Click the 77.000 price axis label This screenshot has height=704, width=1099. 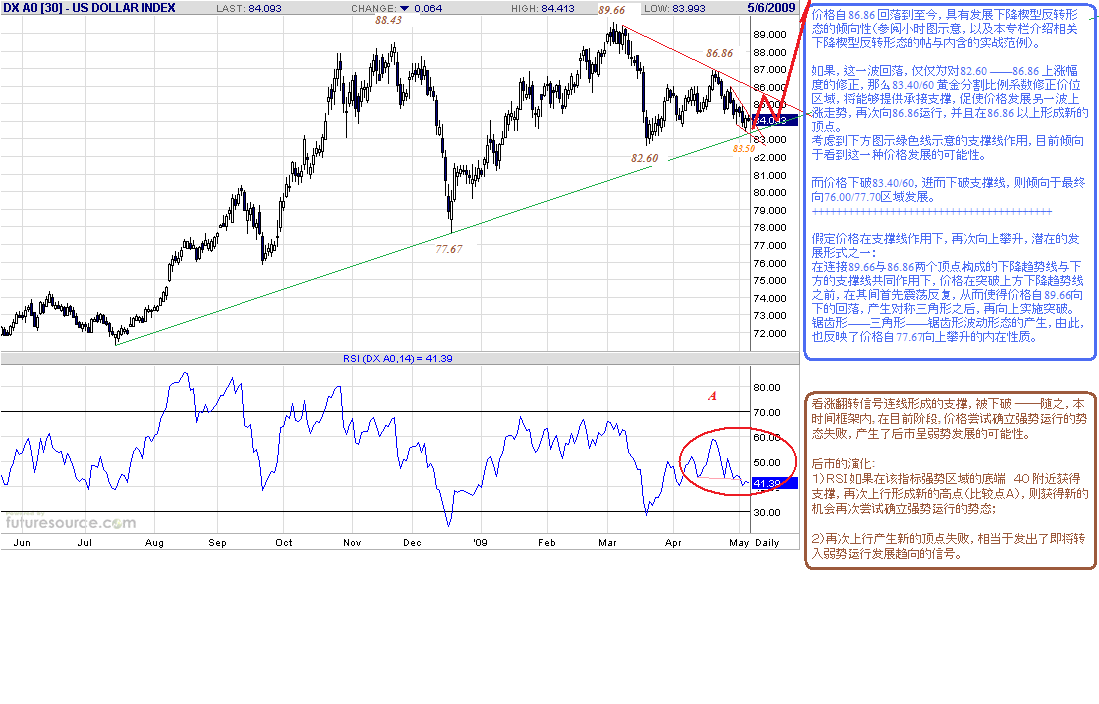click(x=770, y=245)
